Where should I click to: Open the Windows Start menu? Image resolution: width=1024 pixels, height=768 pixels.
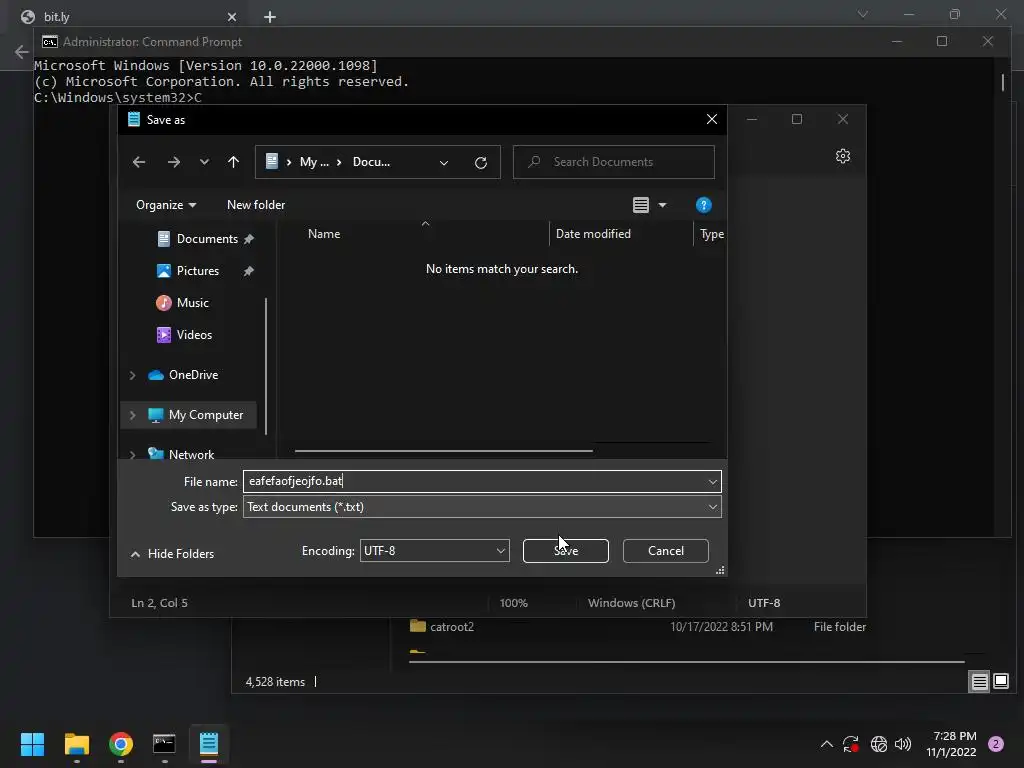click(x=32, y=744)
